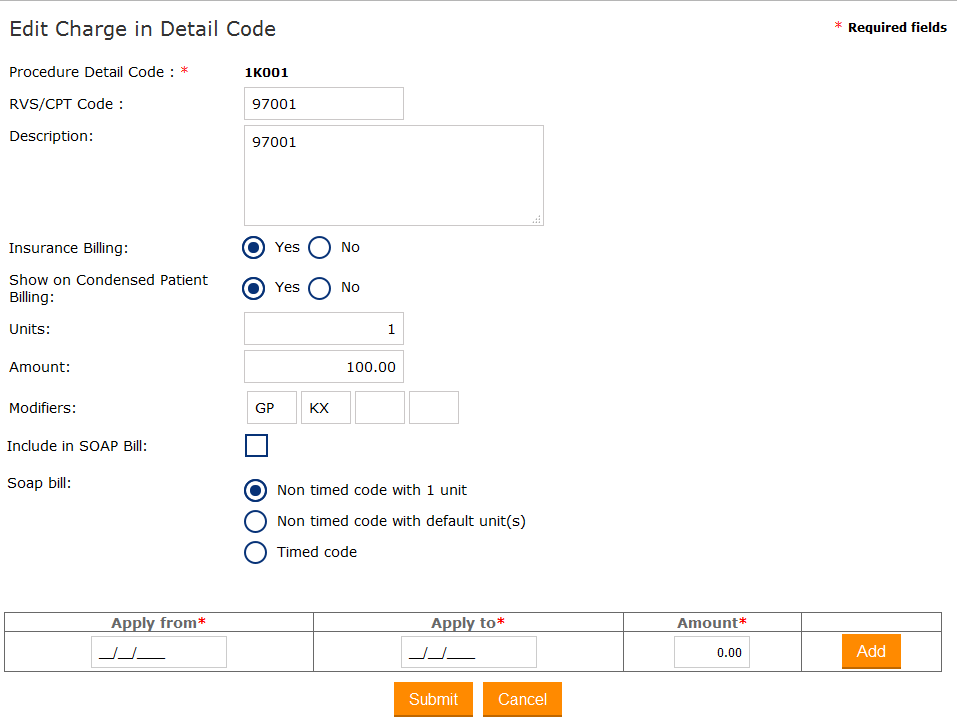Select Non timed code with default unit(s)

point(256,522)
